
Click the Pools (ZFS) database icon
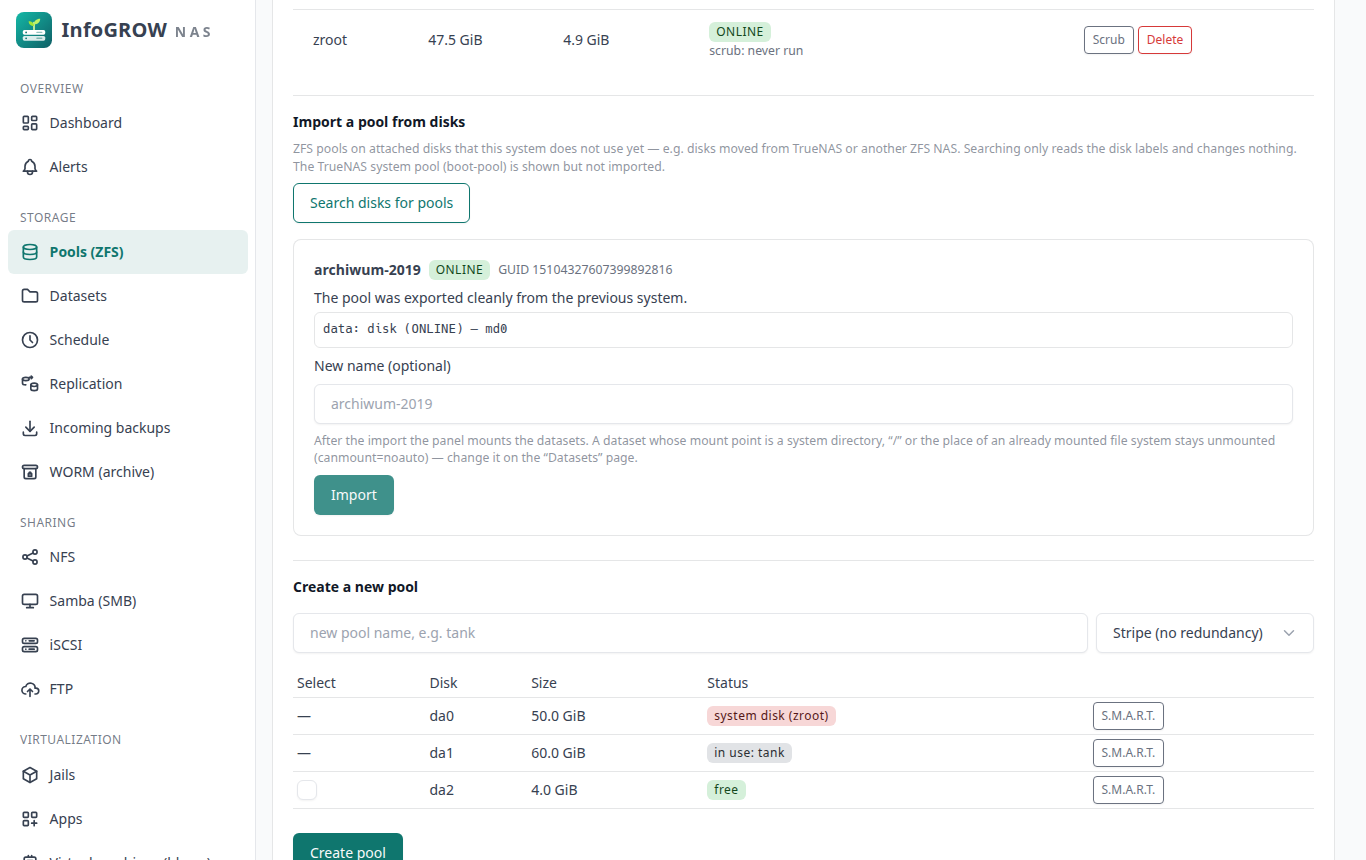coord(30,252)
